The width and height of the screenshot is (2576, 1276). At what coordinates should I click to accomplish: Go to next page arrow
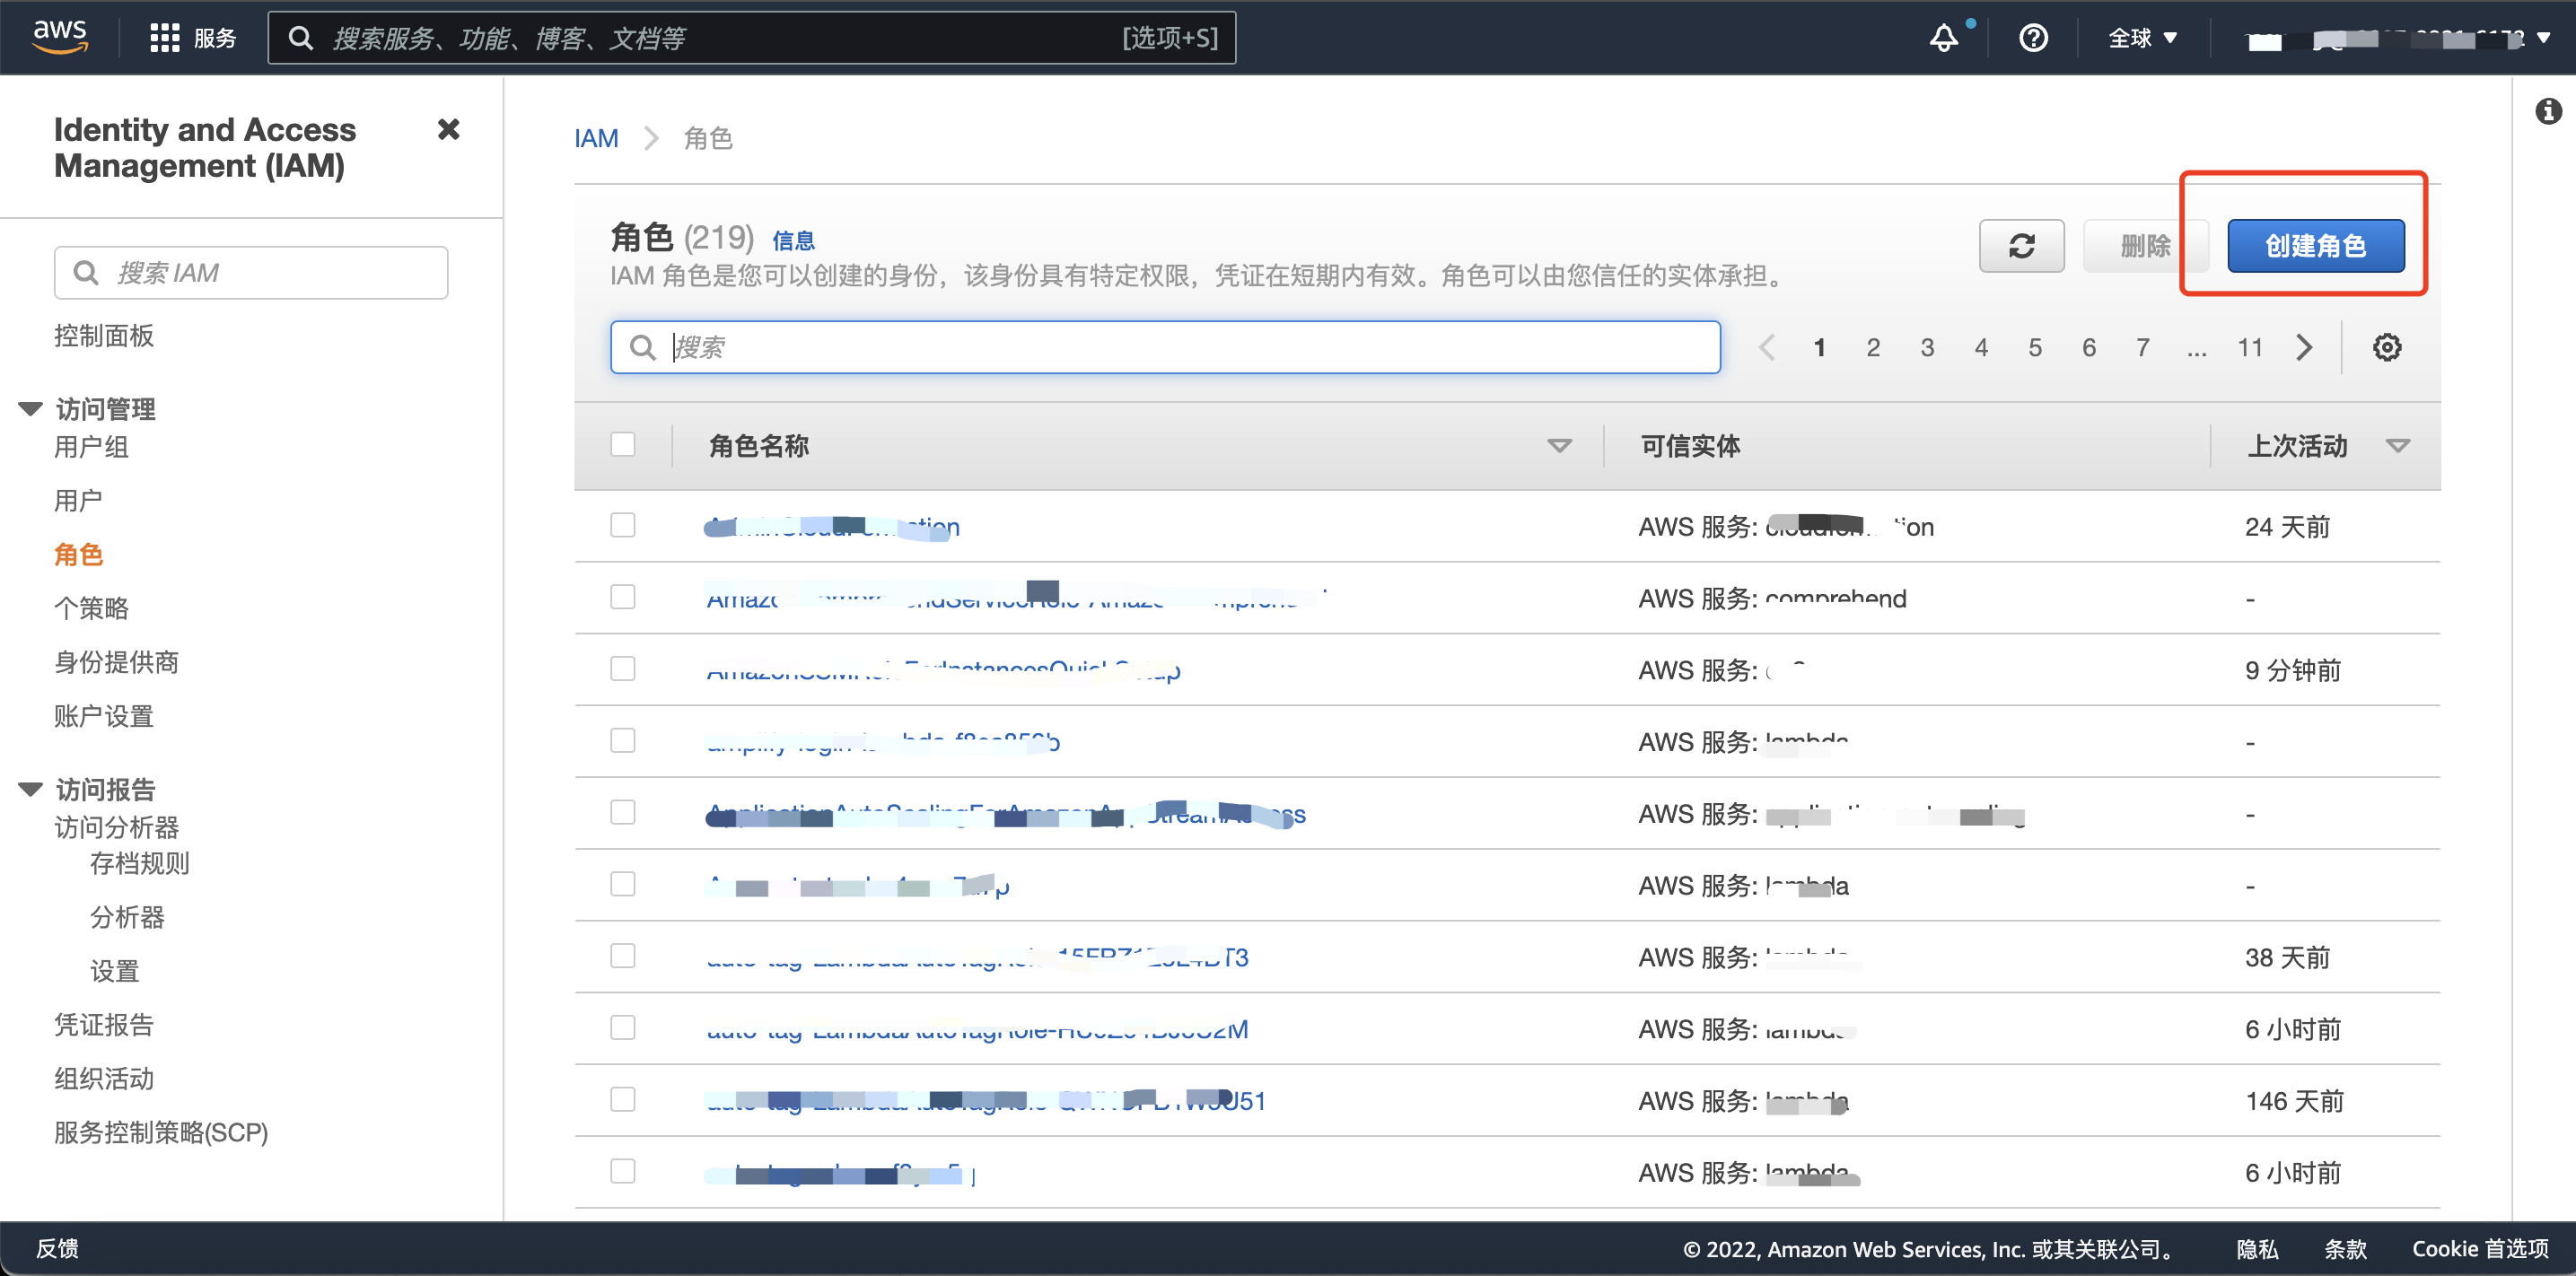2304,347
